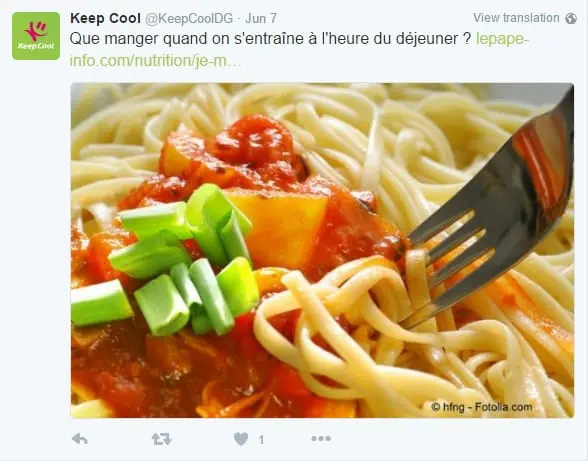Screen dimensions: 588x461
Task: Open the green Keep Cool avatar logo
Action: coord(36,36)
